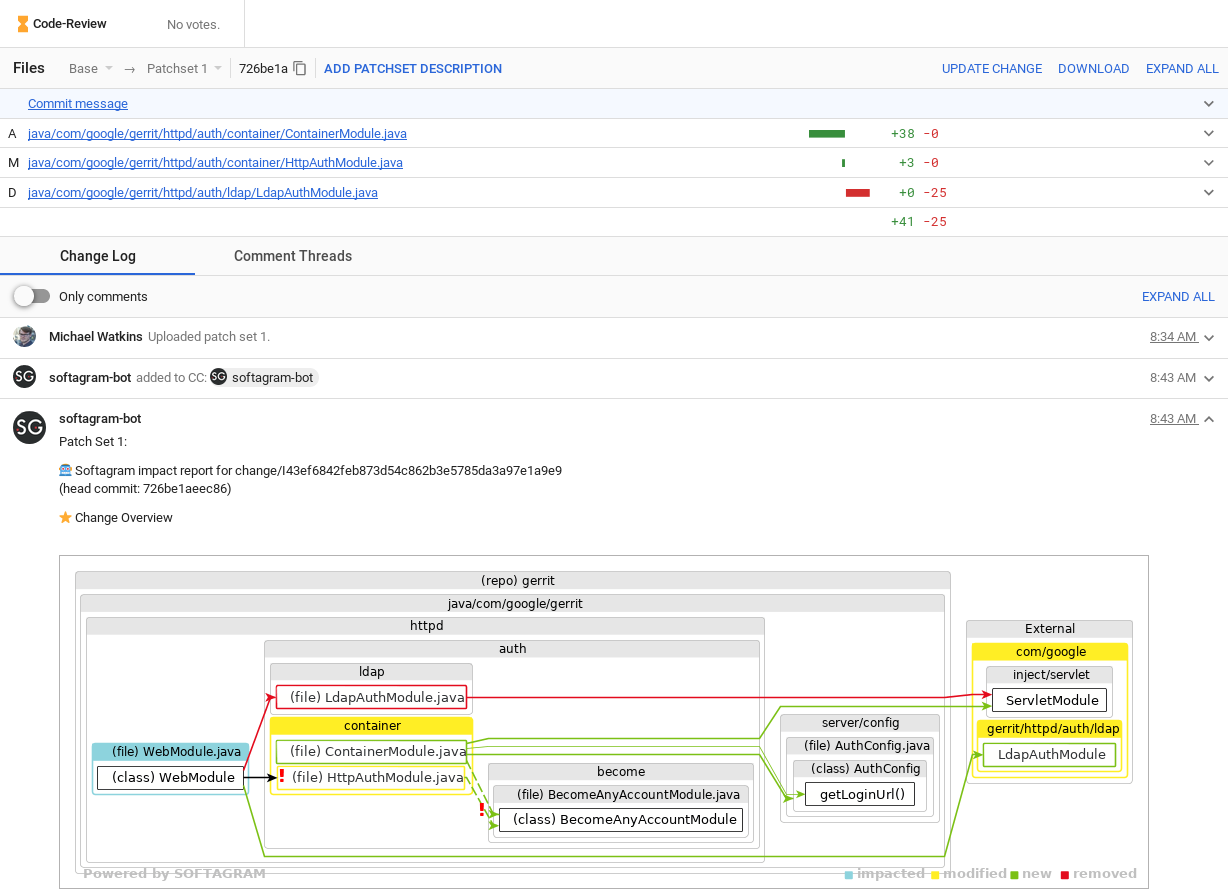Click the Code-Review hourglass icon
This screenshot has width=1228, height=893.
pos(23,24)
